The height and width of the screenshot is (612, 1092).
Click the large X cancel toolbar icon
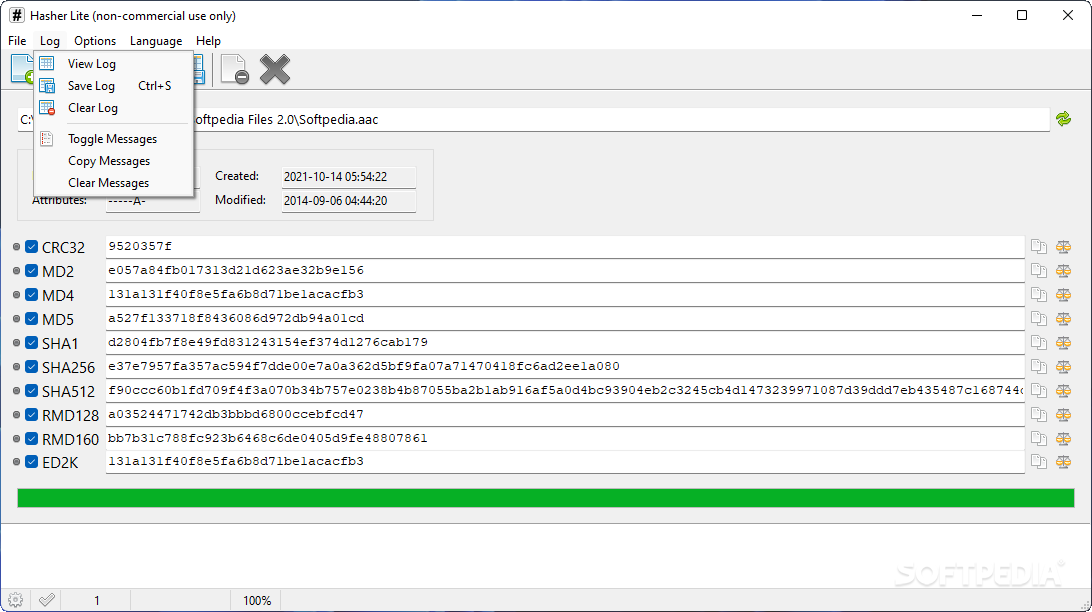[275, 70]
